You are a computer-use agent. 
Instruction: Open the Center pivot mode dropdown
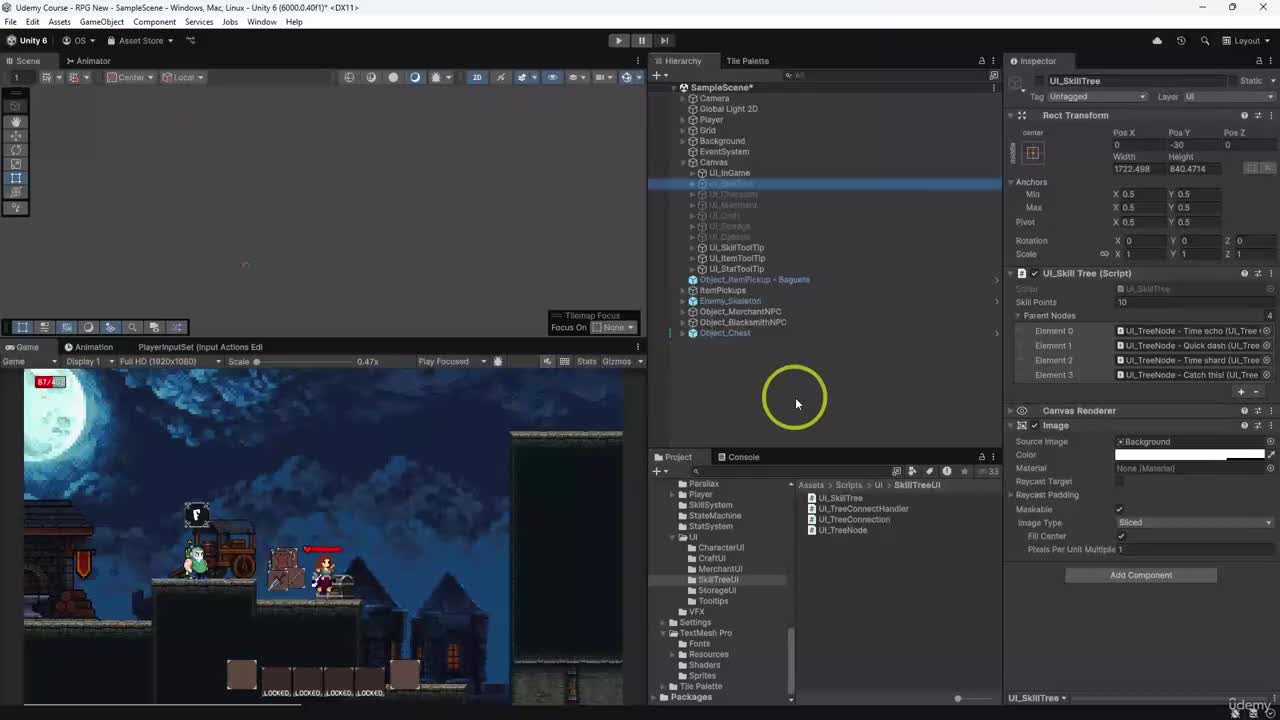128,77
